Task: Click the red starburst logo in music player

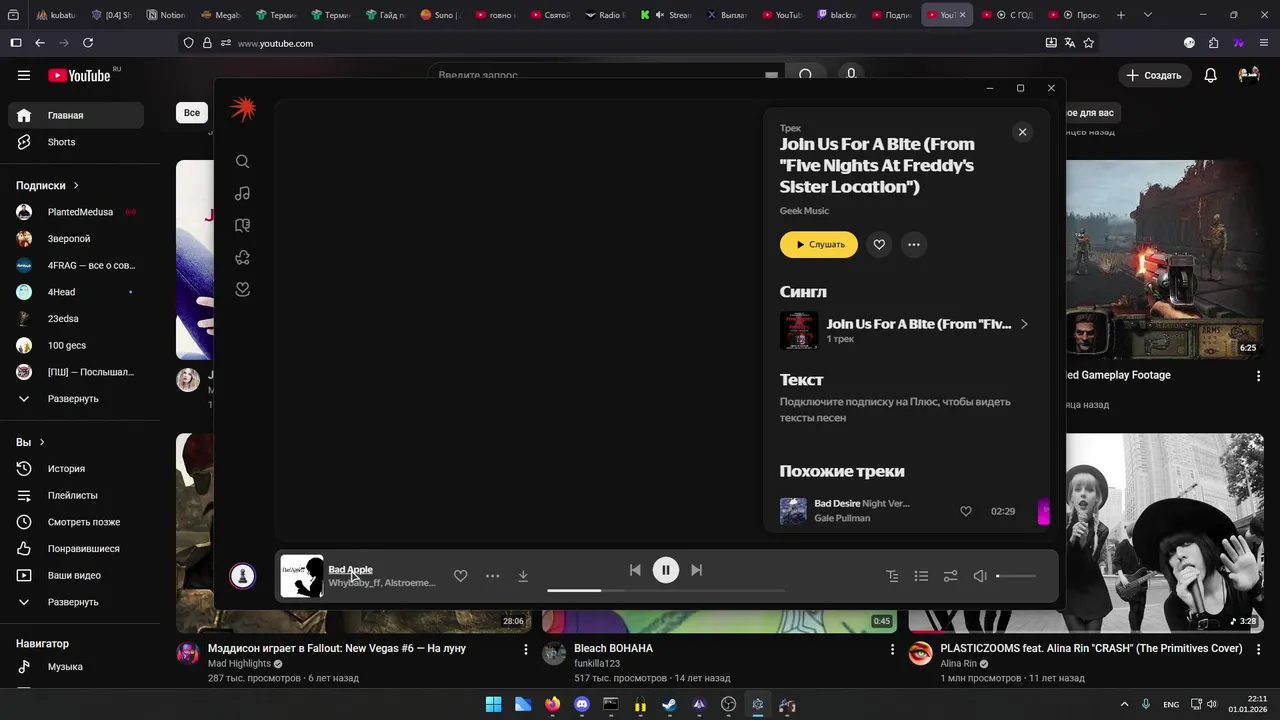Action: pyautogui.click(x=243, y=110)
